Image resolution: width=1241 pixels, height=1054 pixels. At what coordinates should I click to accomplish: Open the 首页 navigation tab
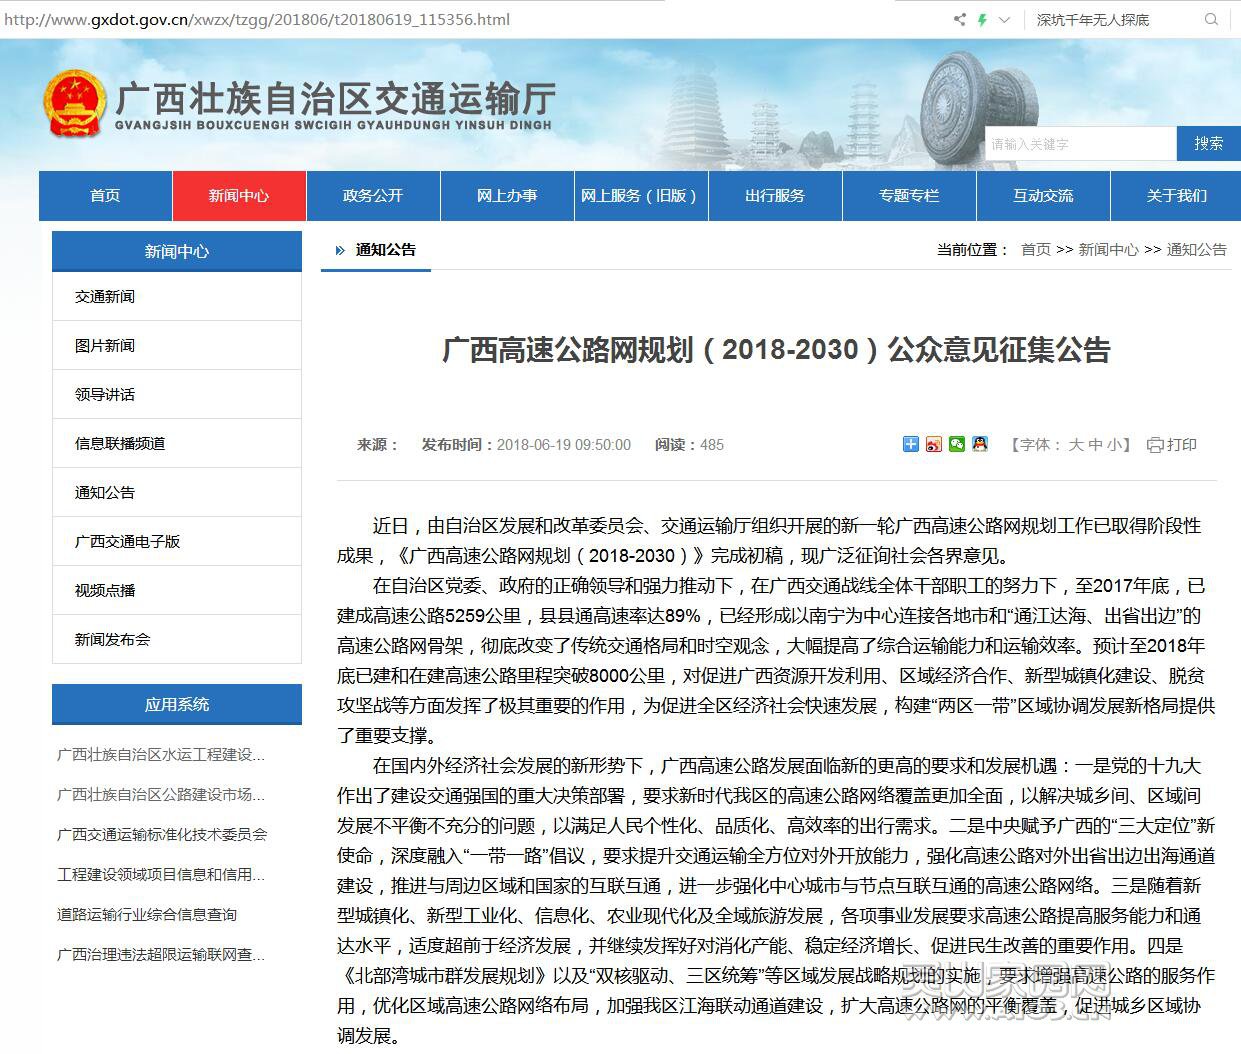[105, 196]
